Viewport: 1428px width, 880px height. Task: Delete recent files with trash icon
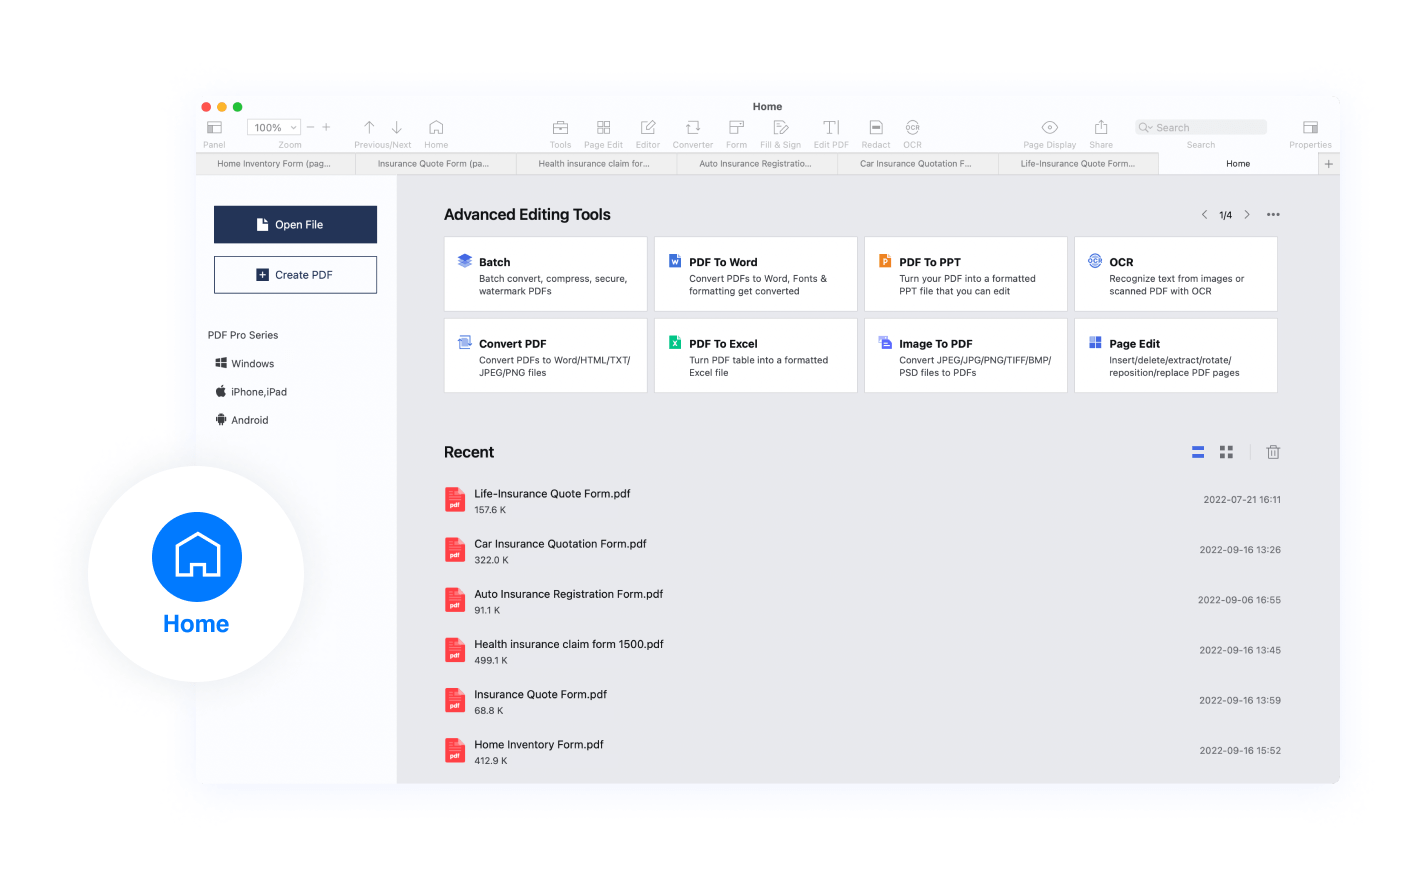click(1273, 452)
